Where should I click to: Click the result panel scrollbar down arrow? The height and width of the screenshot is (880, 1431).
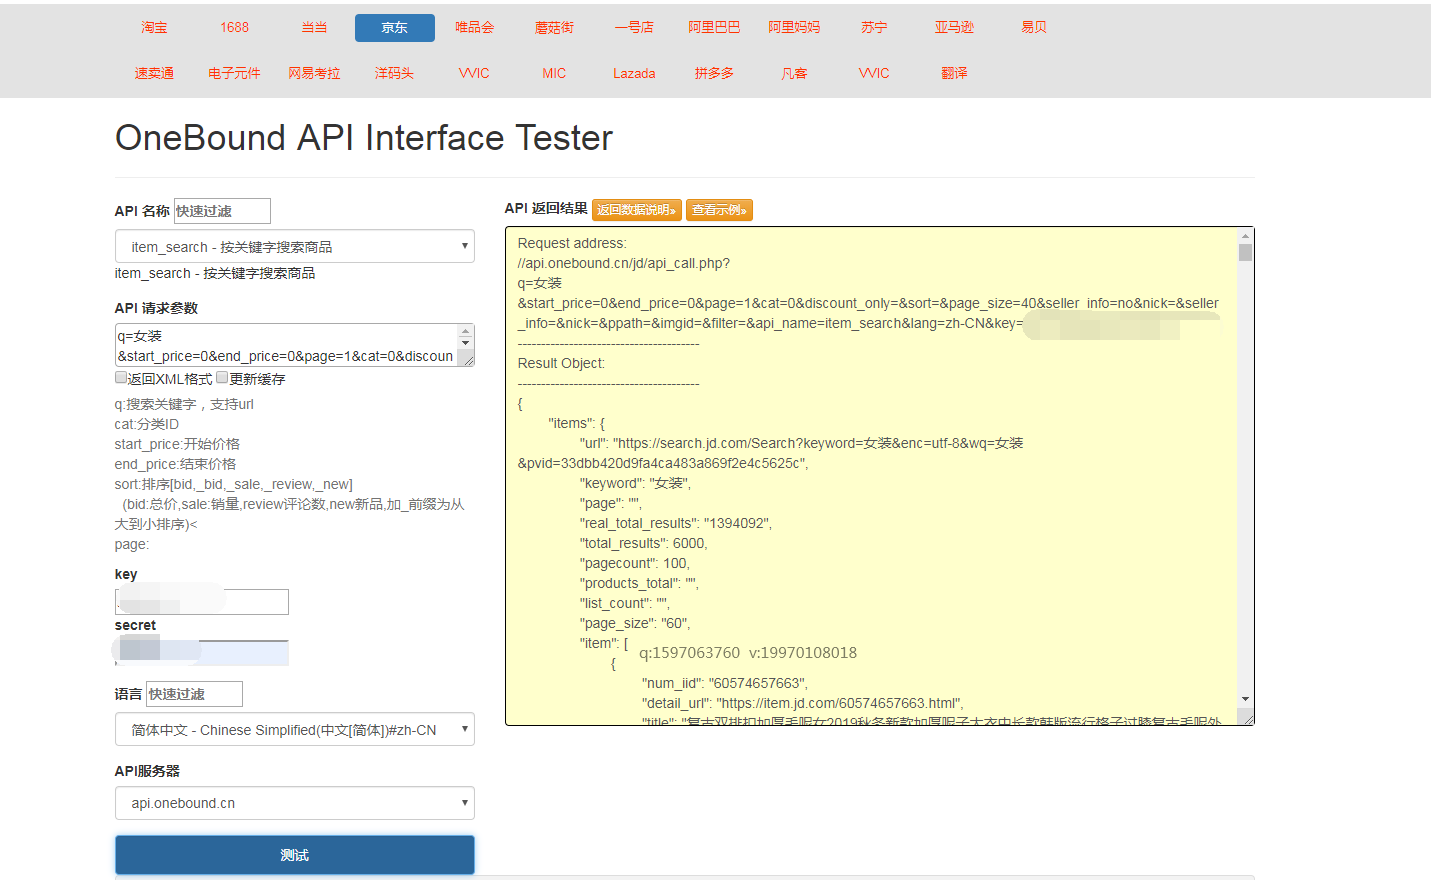tap(1245, 699)
